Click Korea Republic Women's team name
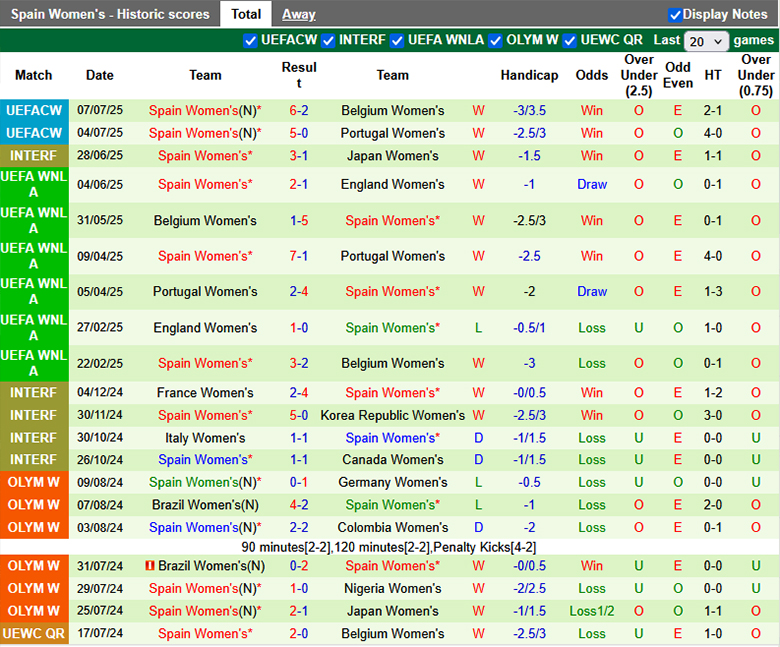The width and height of the screenshot is (780, 647). 392,415
